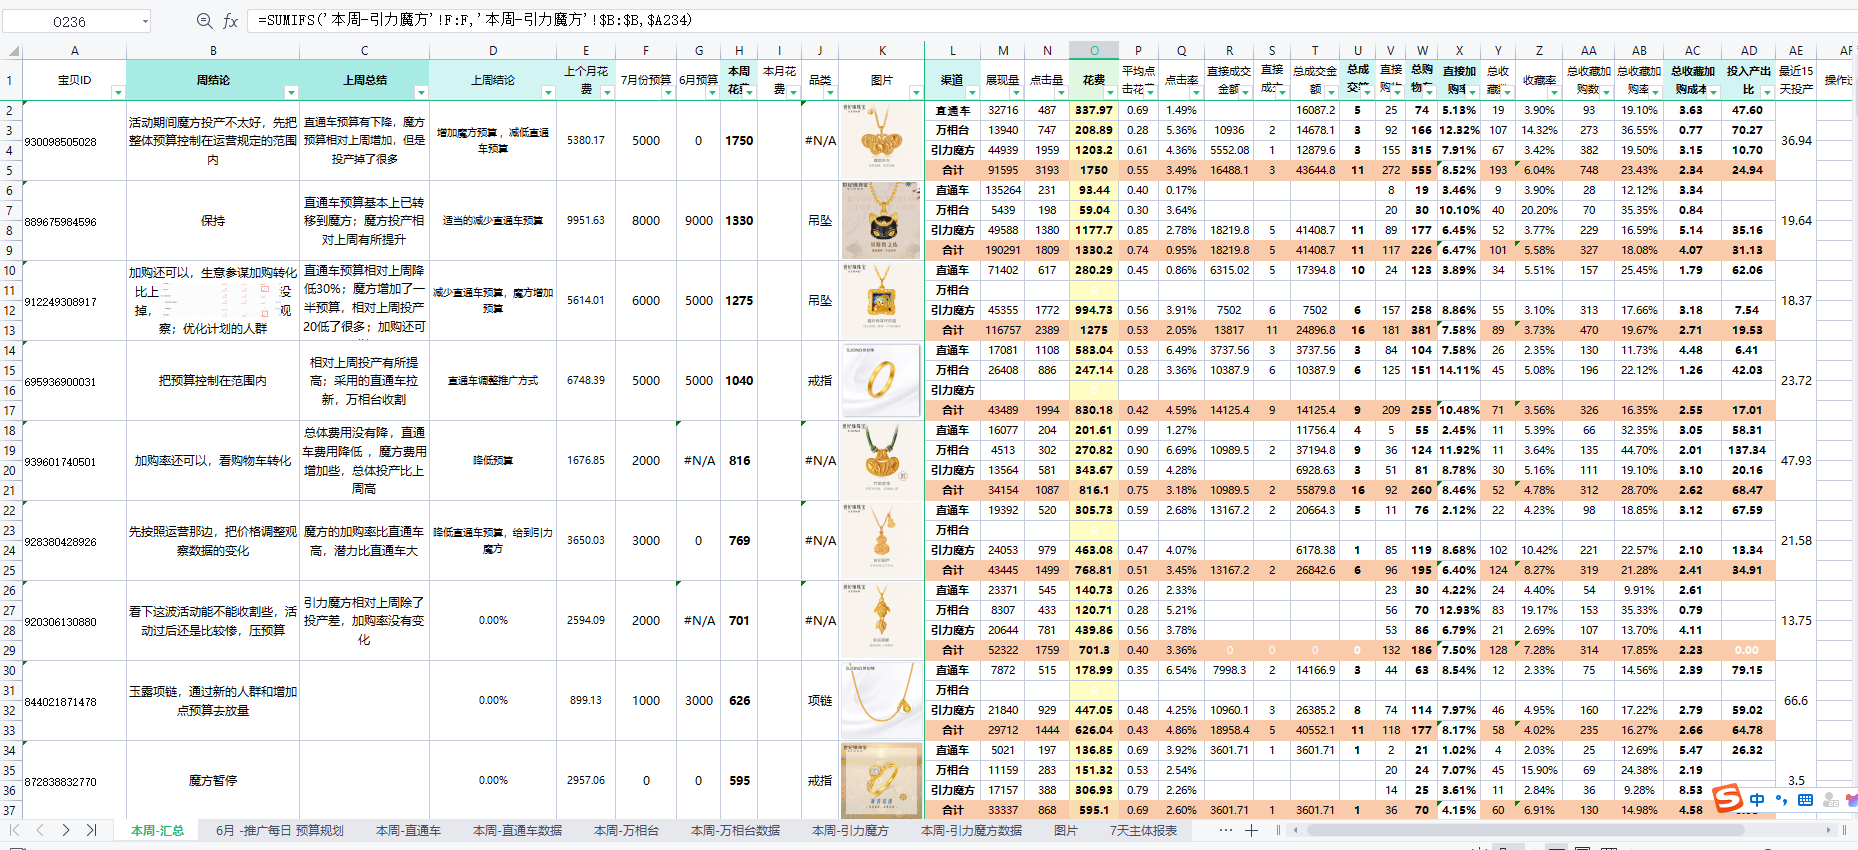
Task: Click the gold ring product image in row 15
Action: tap(881, 380)
